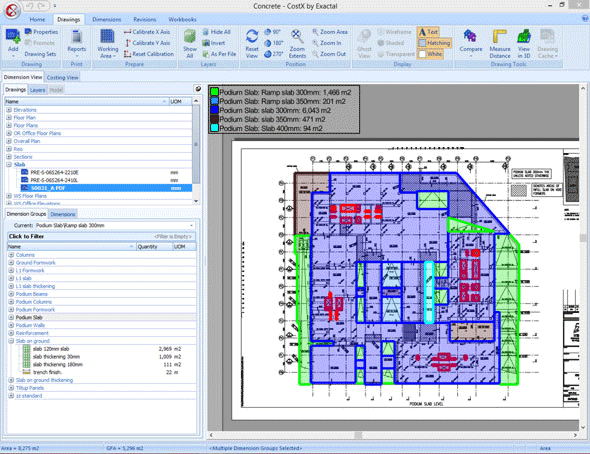Select trench finish dimension row
The image size is (590, 454).
[x=102, y=372]
